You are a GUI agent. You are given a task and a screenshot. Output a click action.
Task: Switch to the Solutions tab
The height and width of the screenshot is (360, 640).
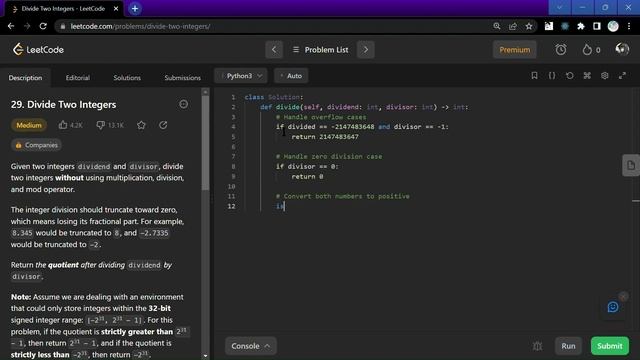click(127, 78)
